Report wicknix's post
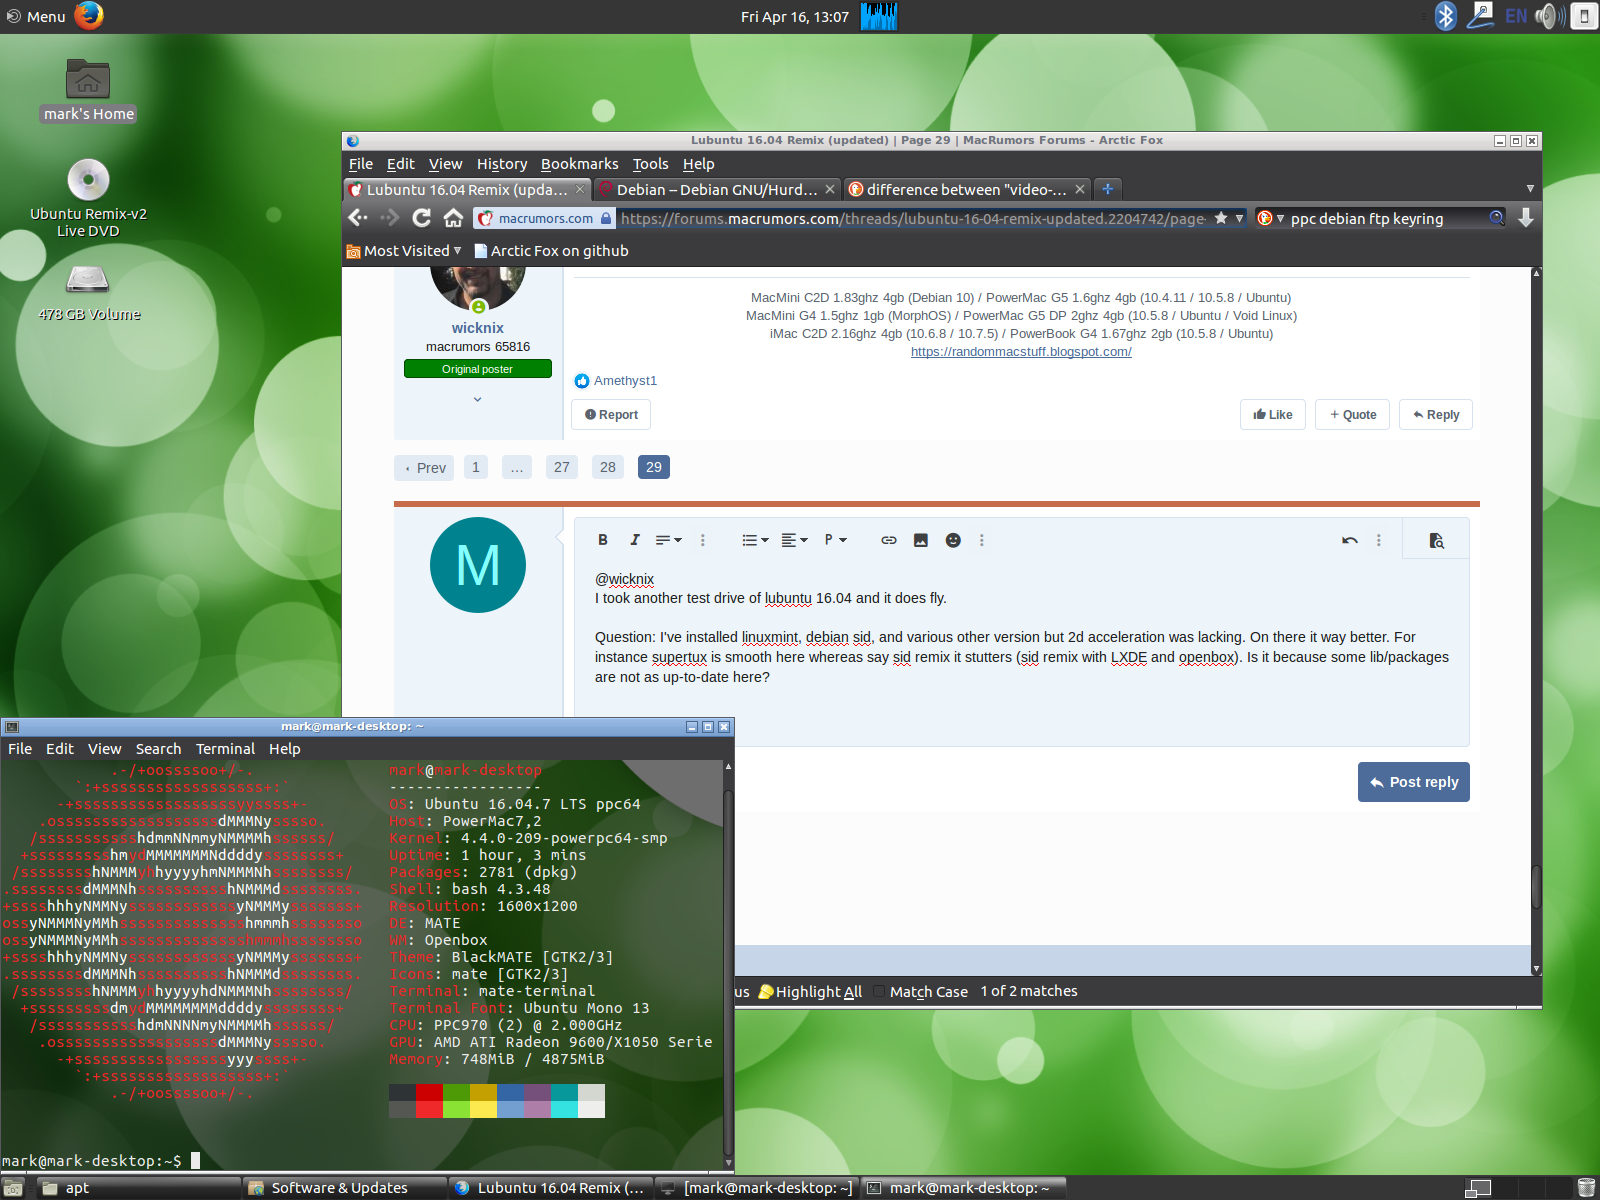The height and width of the screenshot is (1200, 1600). [x=611, y=415]
